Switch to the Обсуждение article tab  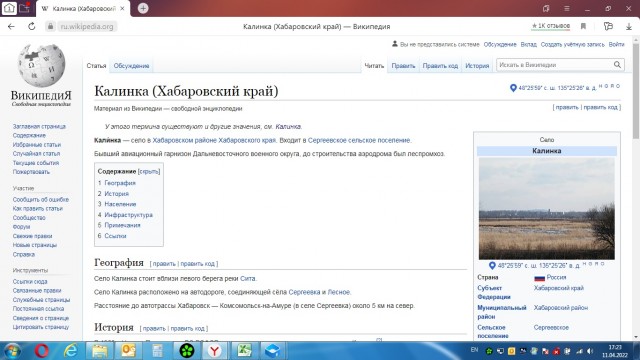[x=131, y=66]
